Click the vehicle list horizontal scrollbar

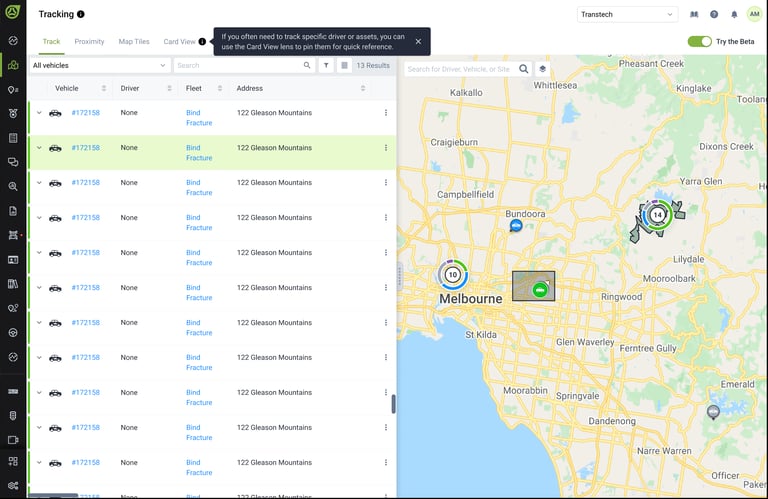[53, 496]
